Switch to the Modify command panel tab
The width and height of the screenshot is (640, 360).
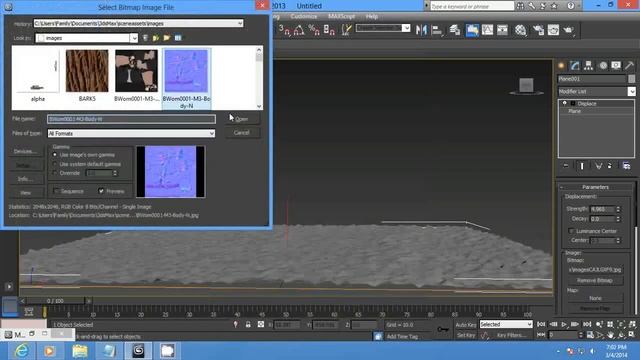point(575,65)
